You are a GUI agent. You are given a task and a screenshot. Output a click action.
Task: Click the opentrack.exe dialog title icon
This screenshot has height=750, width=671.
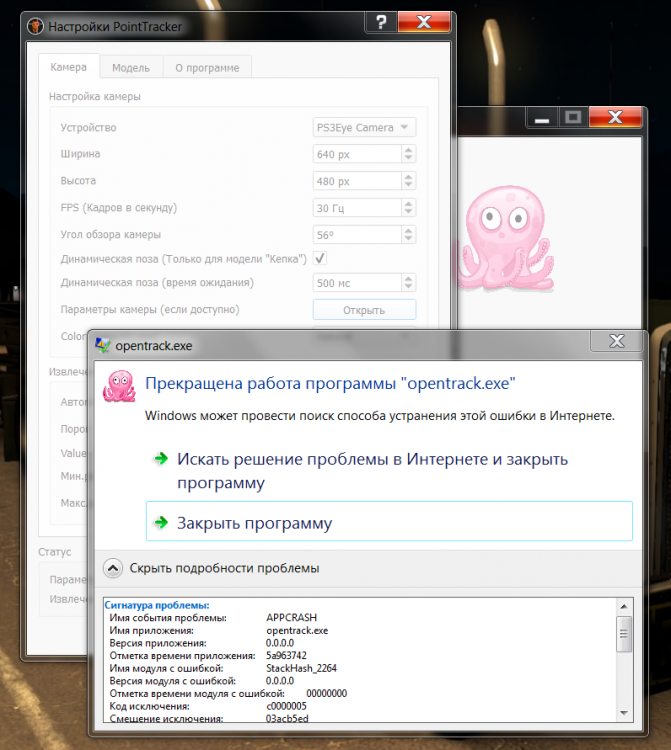103,345
